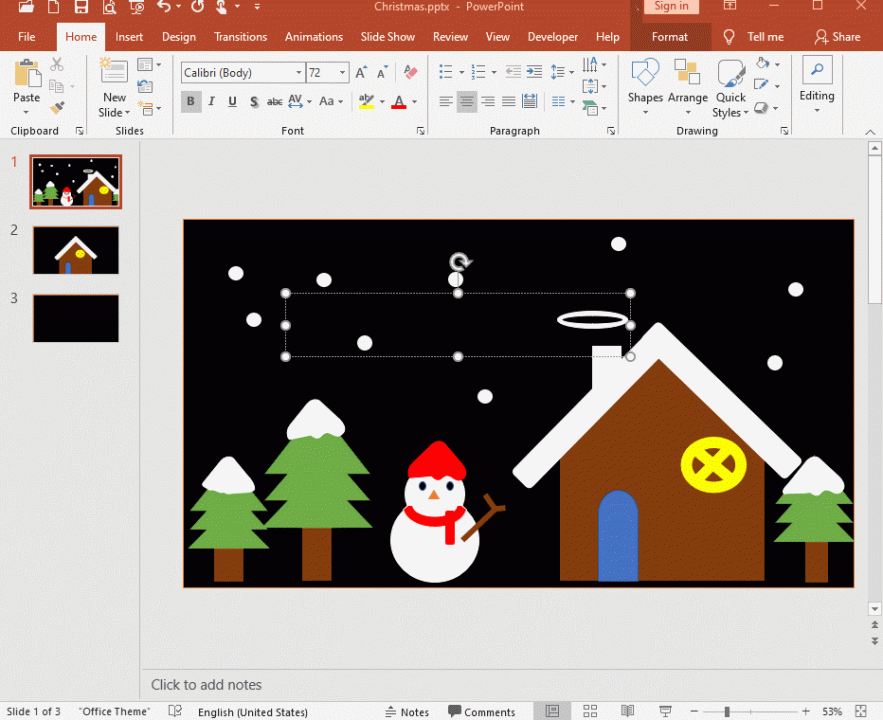Zoom in with the plus button
This screenshot has height=720, width=883.
806,712
